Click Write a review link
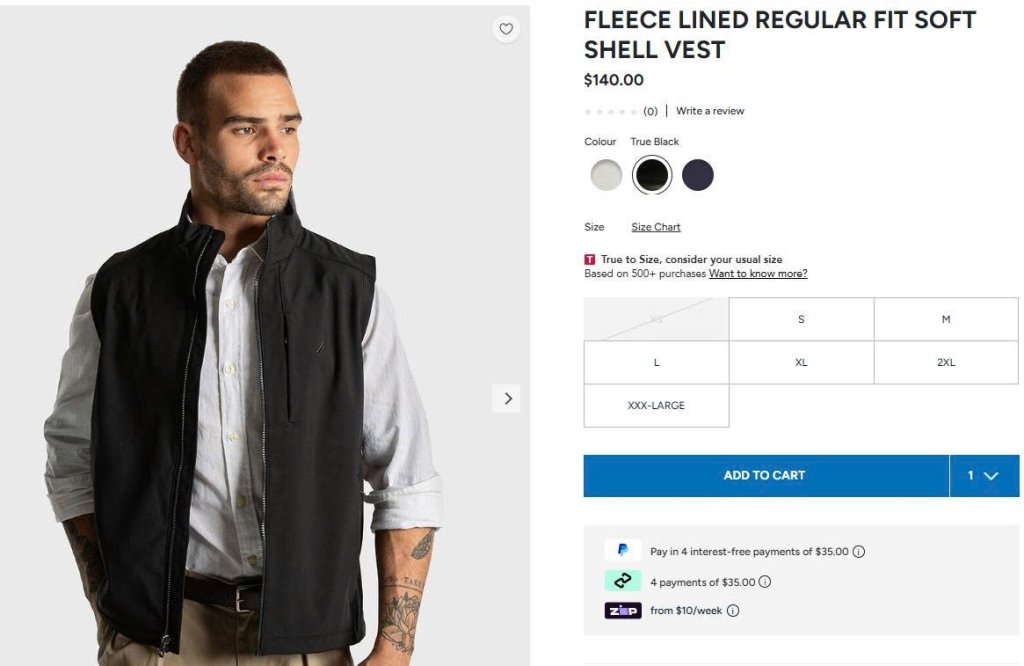 [710, 111]
